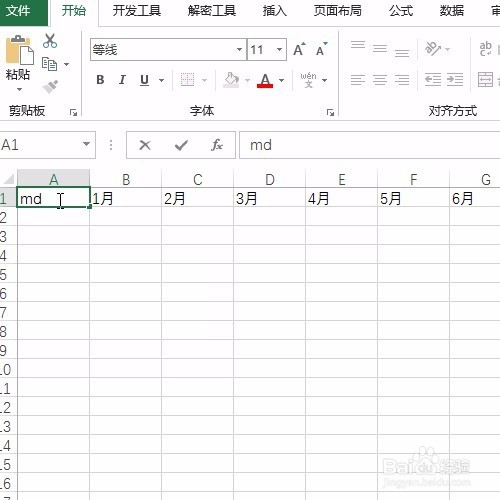Open font settings dialog launcher
This screenshot has height=500, width=500.
coord(330,113)
